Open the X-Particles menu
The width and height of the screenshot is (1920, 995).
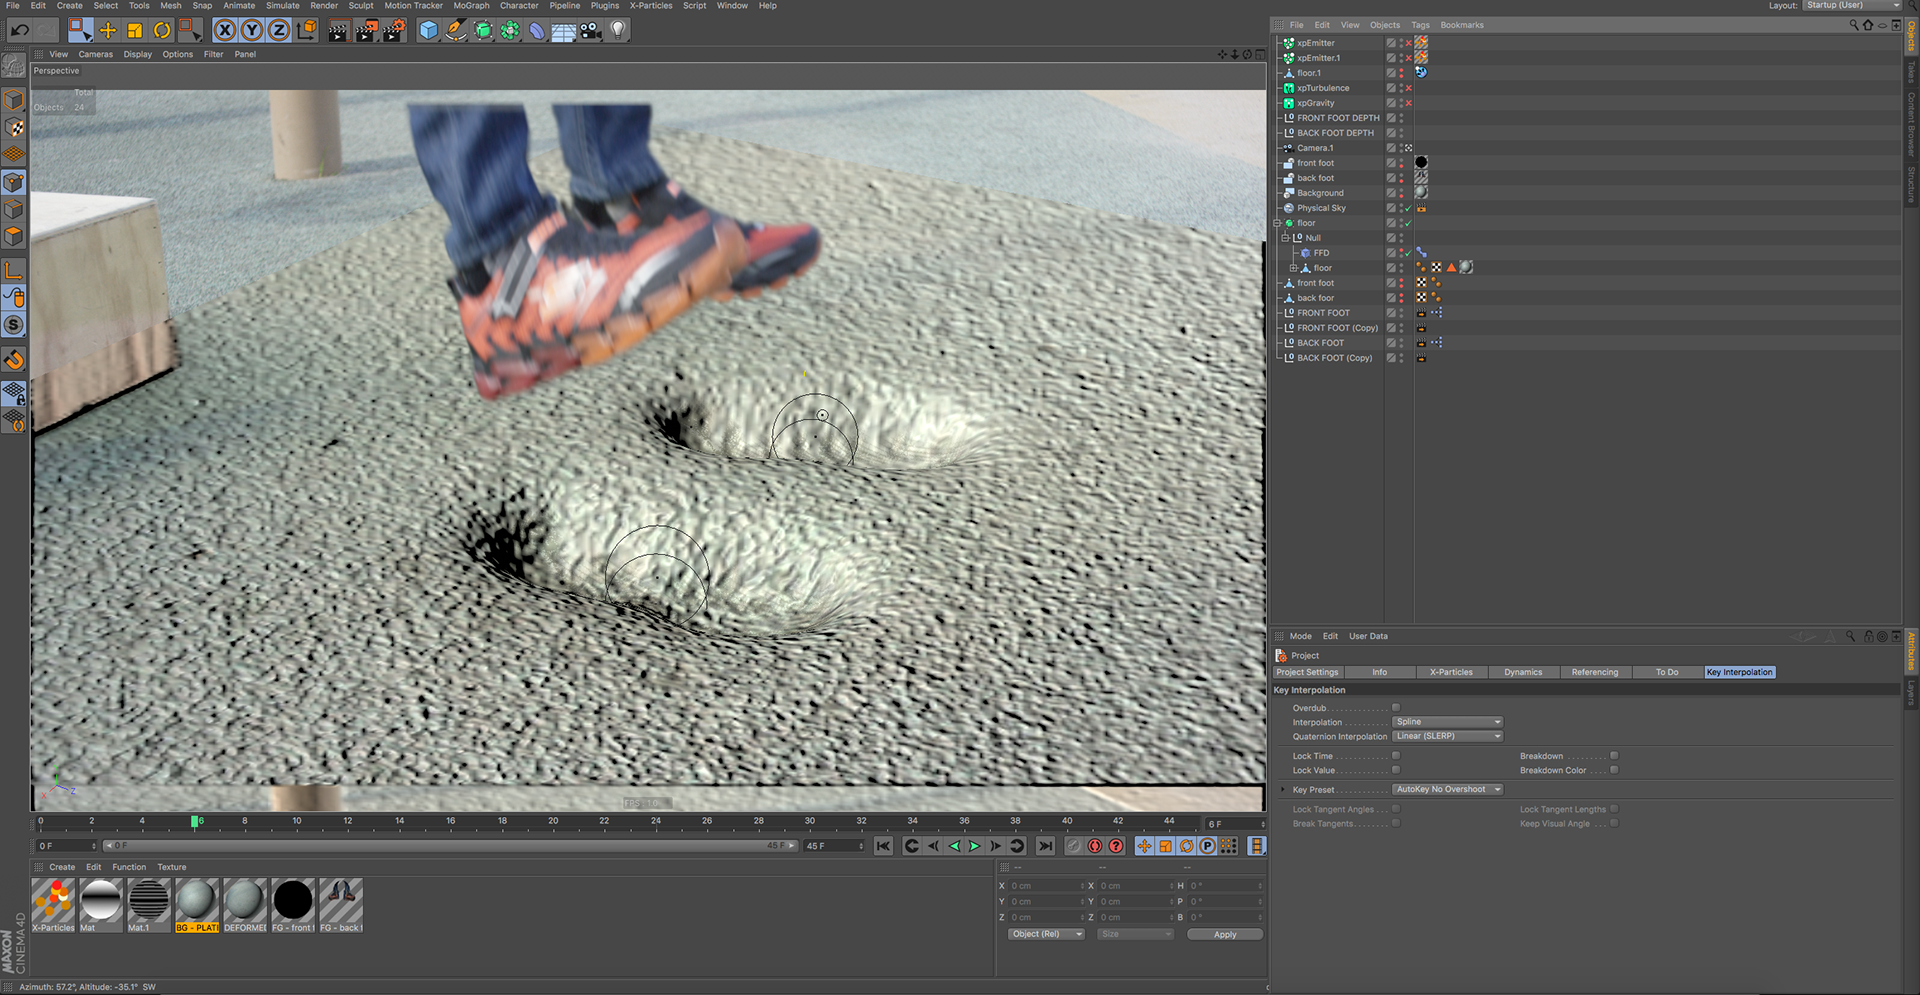(x=651, y=6)
